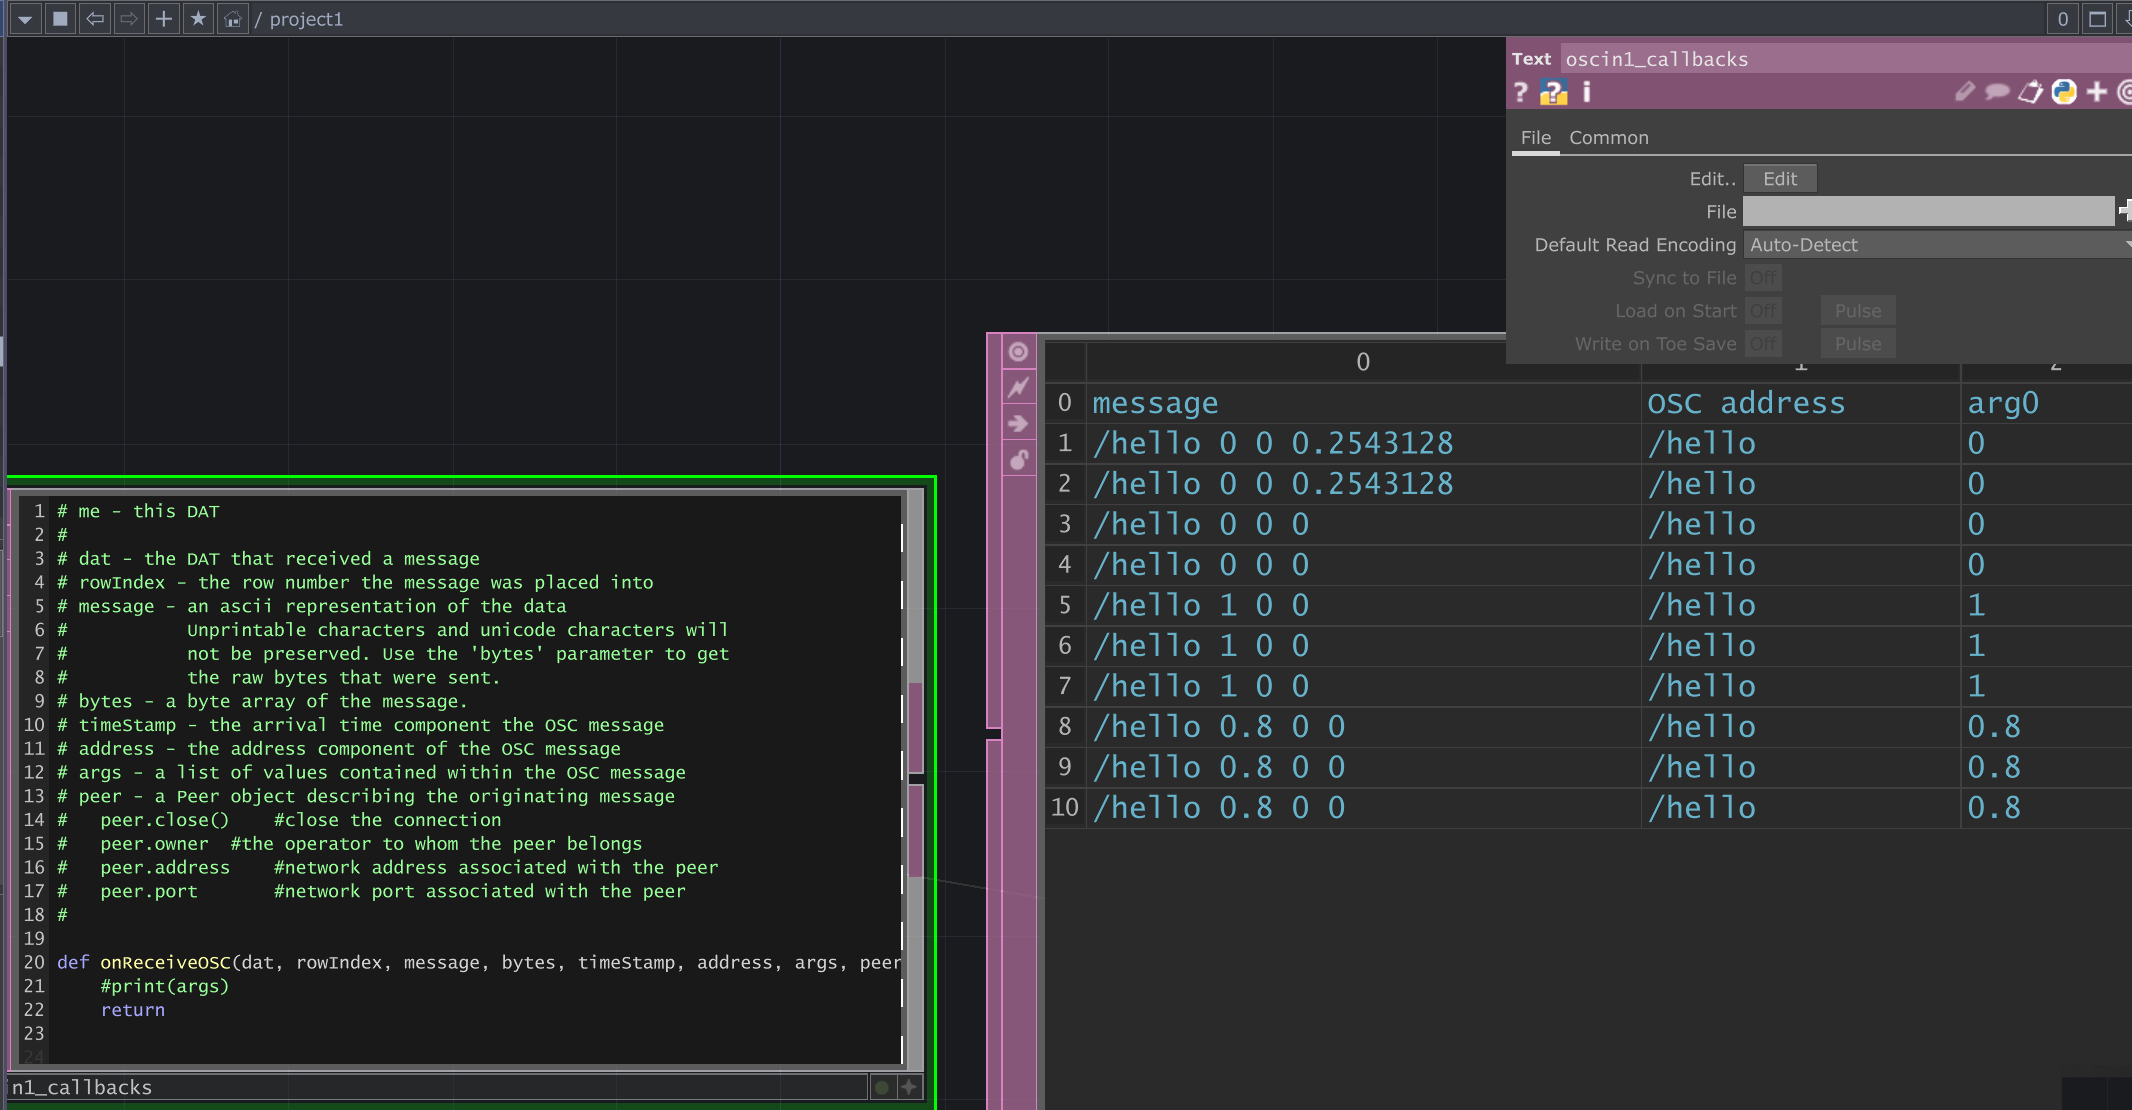Show operator info via the 'i' icon
2132x1110 pixels.
(1586, 92)
